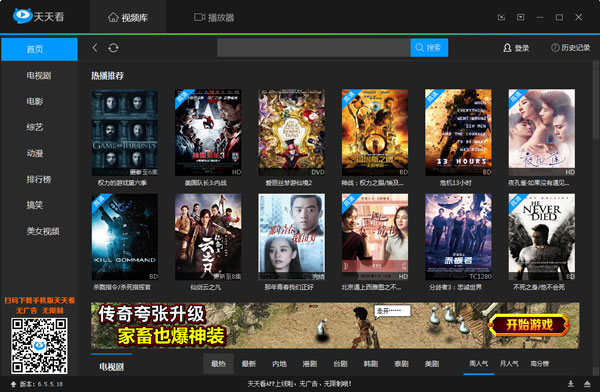Select 排行榜 in the left sidebar
Image resolution: width=600 pixels, height=392 pixels.
(x=39, y=179)
